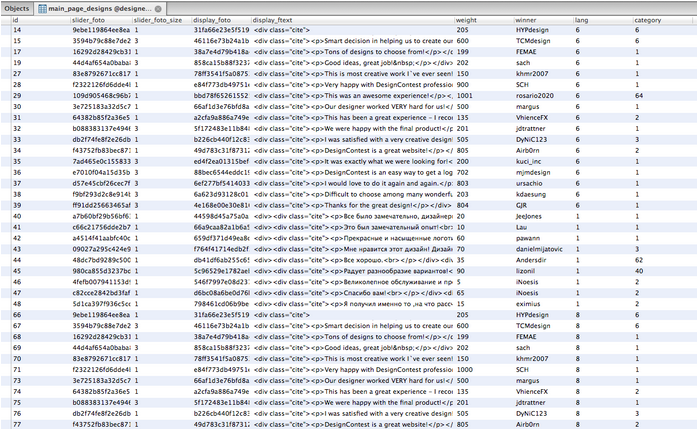698x430 pixels.
Task: Click weight value 5 in row 46
Action: coord(459,282)
